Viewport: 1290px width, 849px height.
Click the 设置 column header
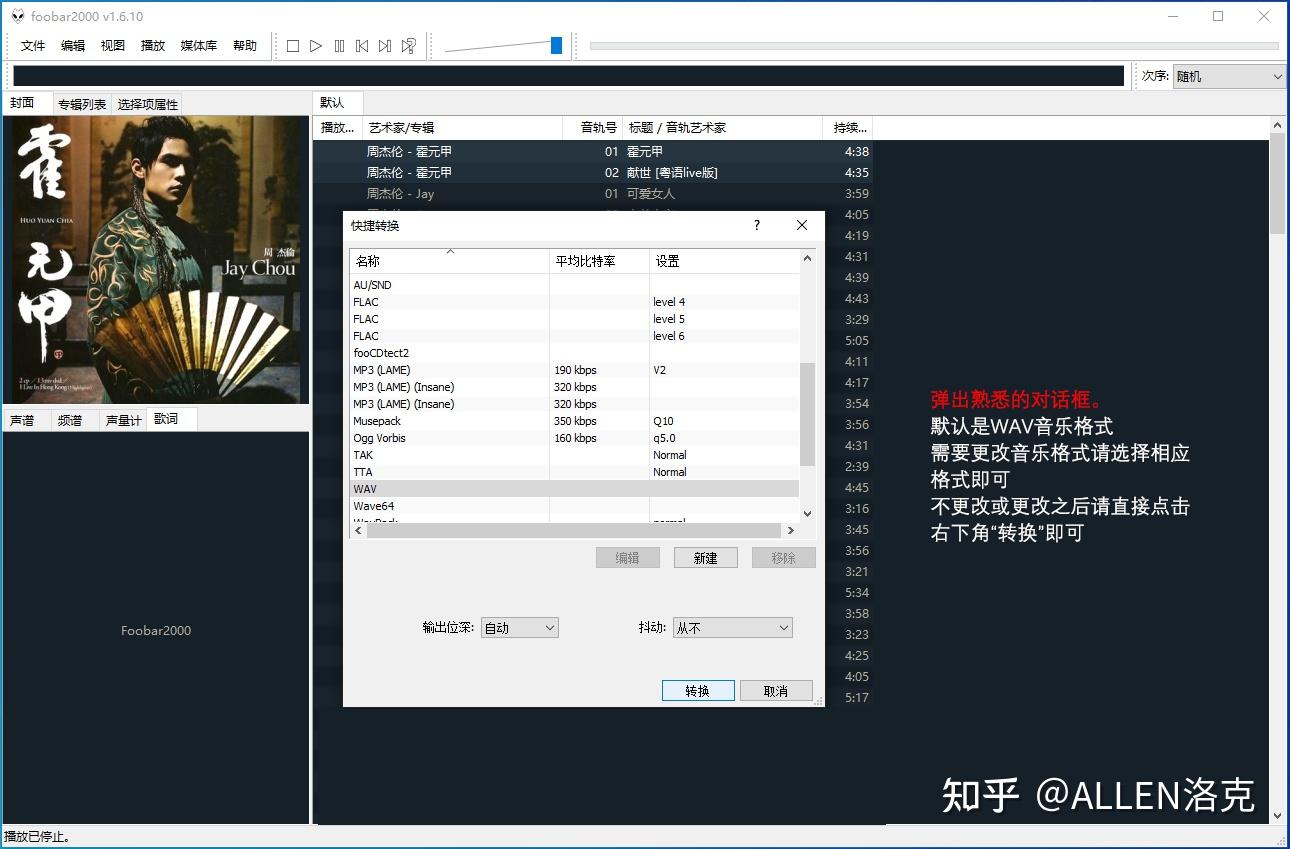click(725, 261)
